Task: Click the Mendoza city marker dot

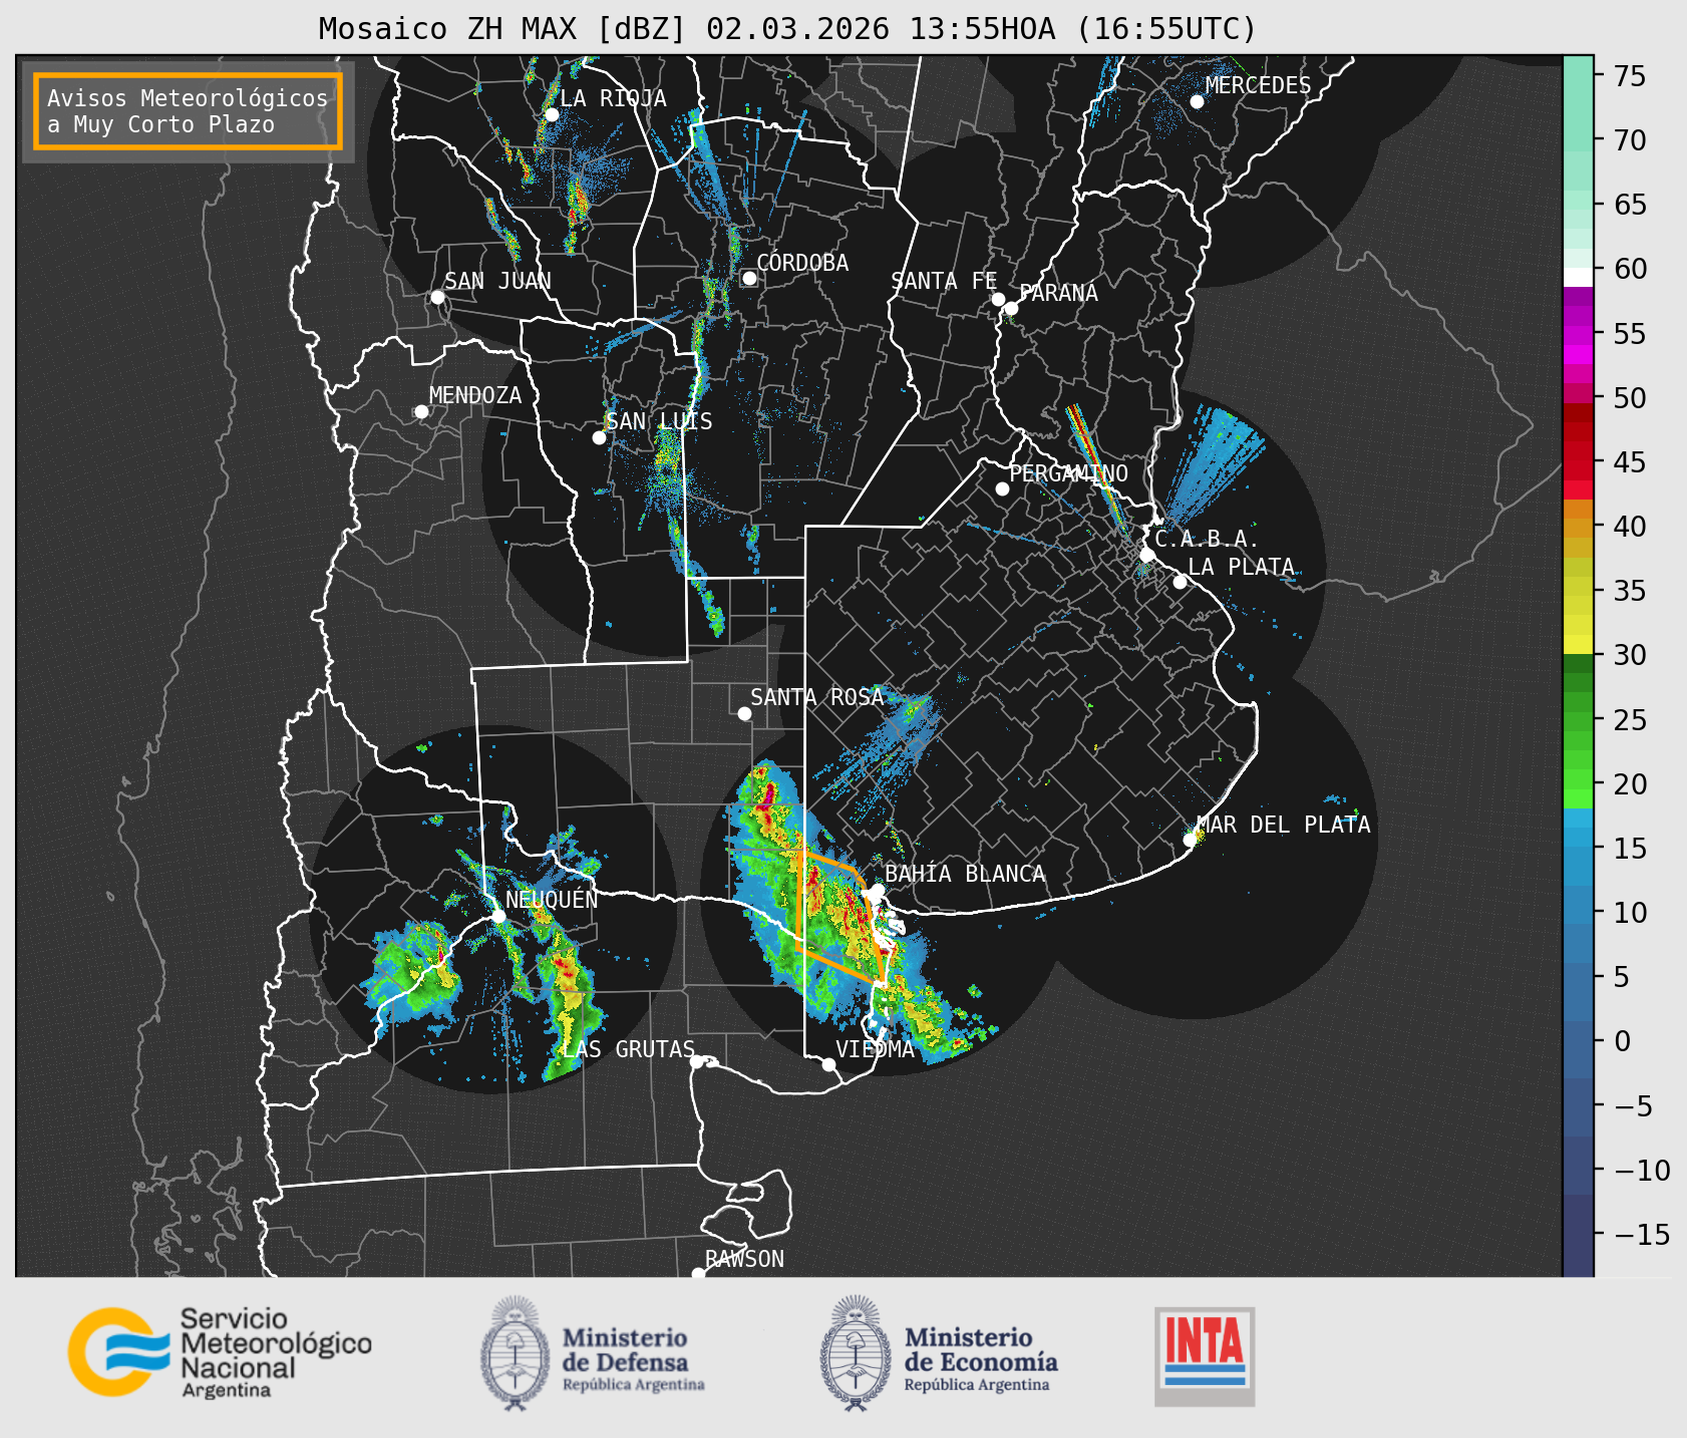Action: click(421, 412)
